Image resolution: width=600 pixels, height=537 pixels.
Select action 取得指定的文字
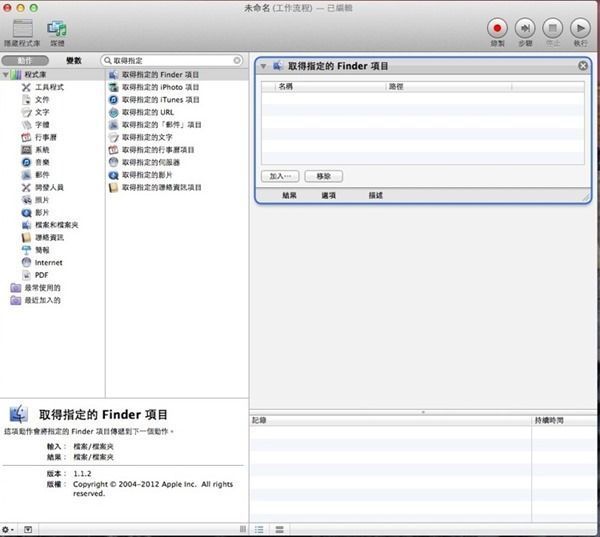(147, 137)
